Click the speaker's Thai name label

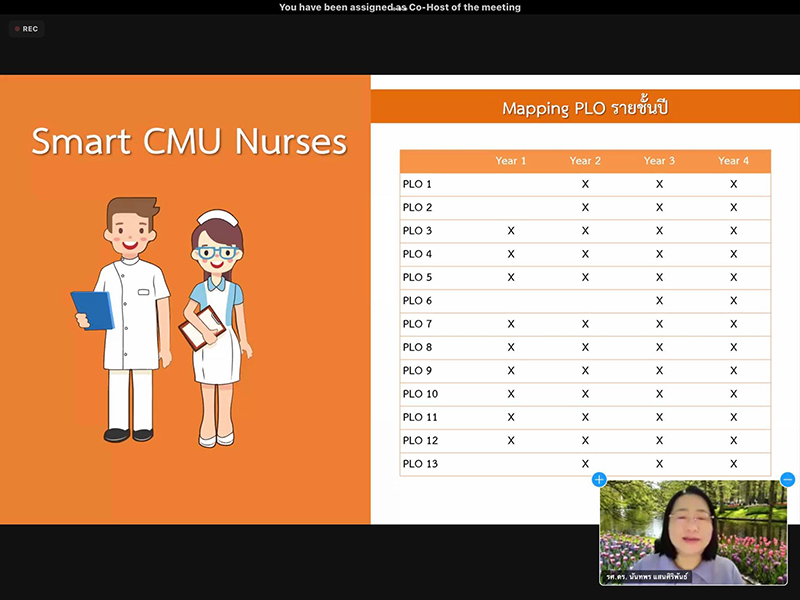647,577
